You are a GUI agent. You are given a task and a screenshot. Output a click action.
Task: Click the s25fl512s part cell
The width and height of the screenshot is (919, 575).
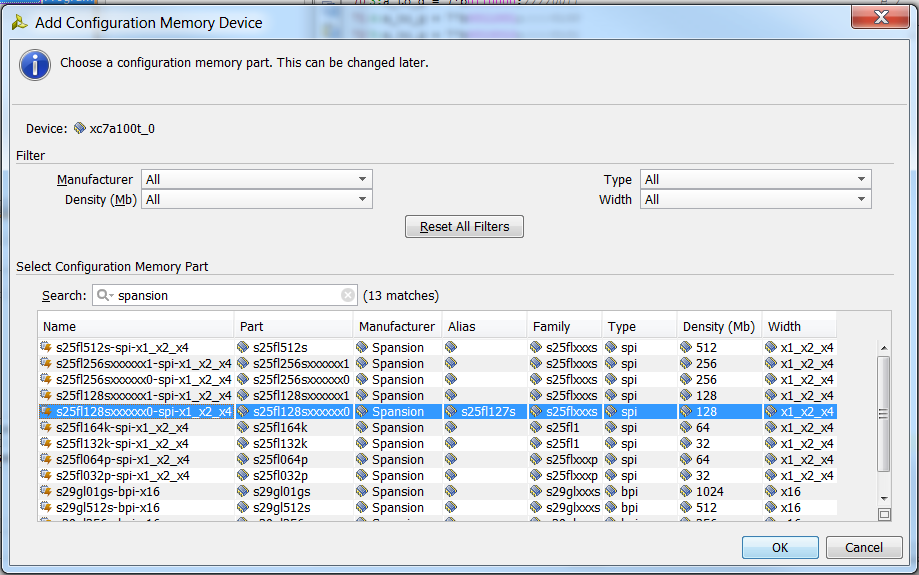click(294, 347)
